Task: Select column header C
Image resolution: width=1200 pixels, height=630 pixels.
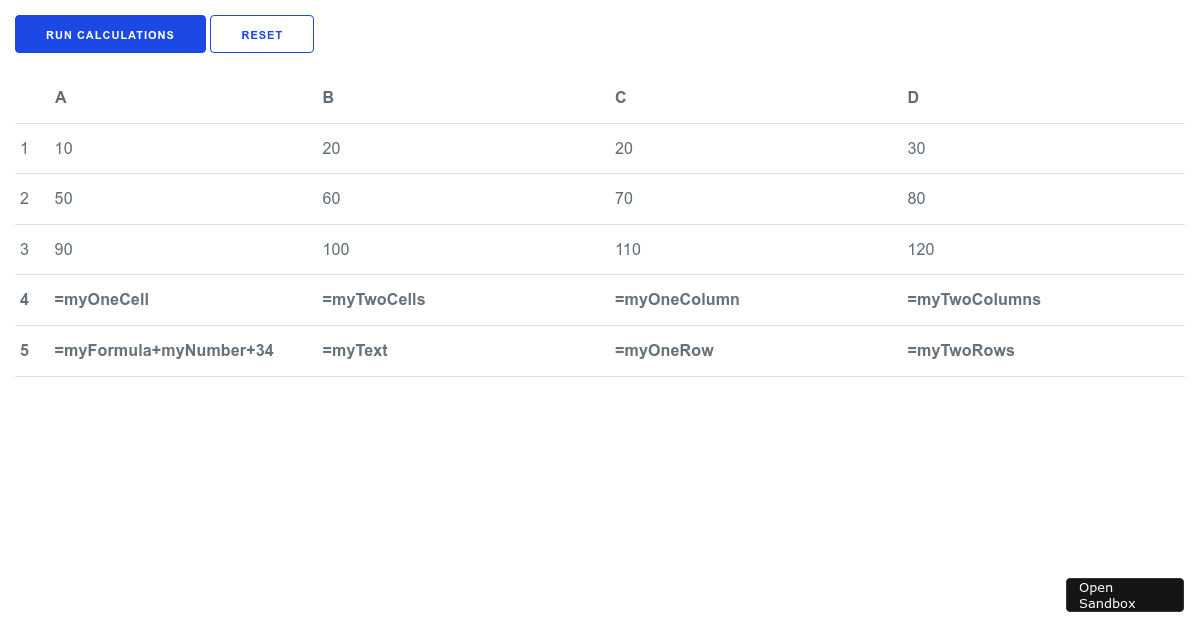Action: coord(620,97)
